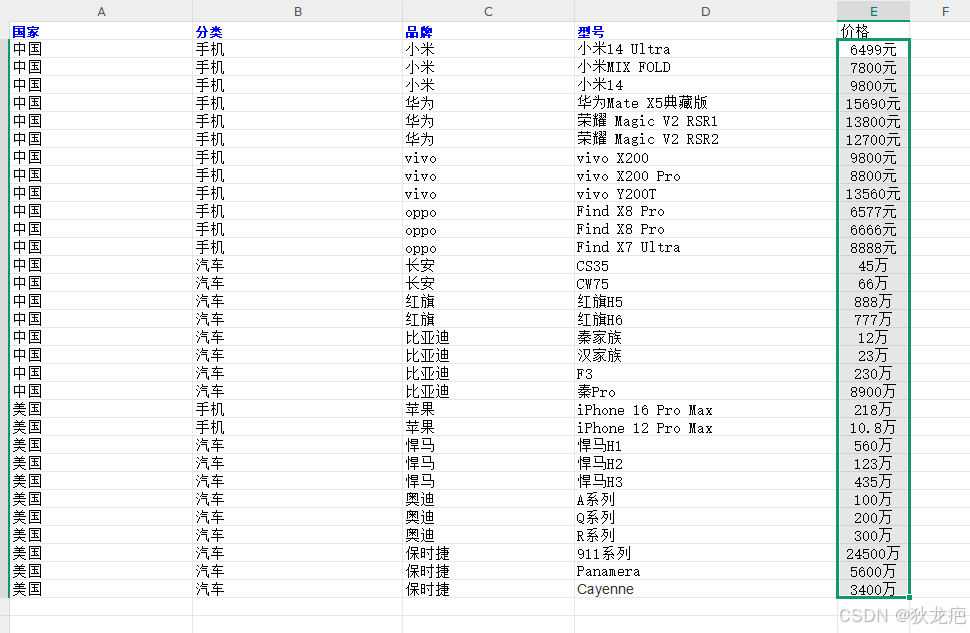Select column C header
970x633 pixels.
[488, 11]
